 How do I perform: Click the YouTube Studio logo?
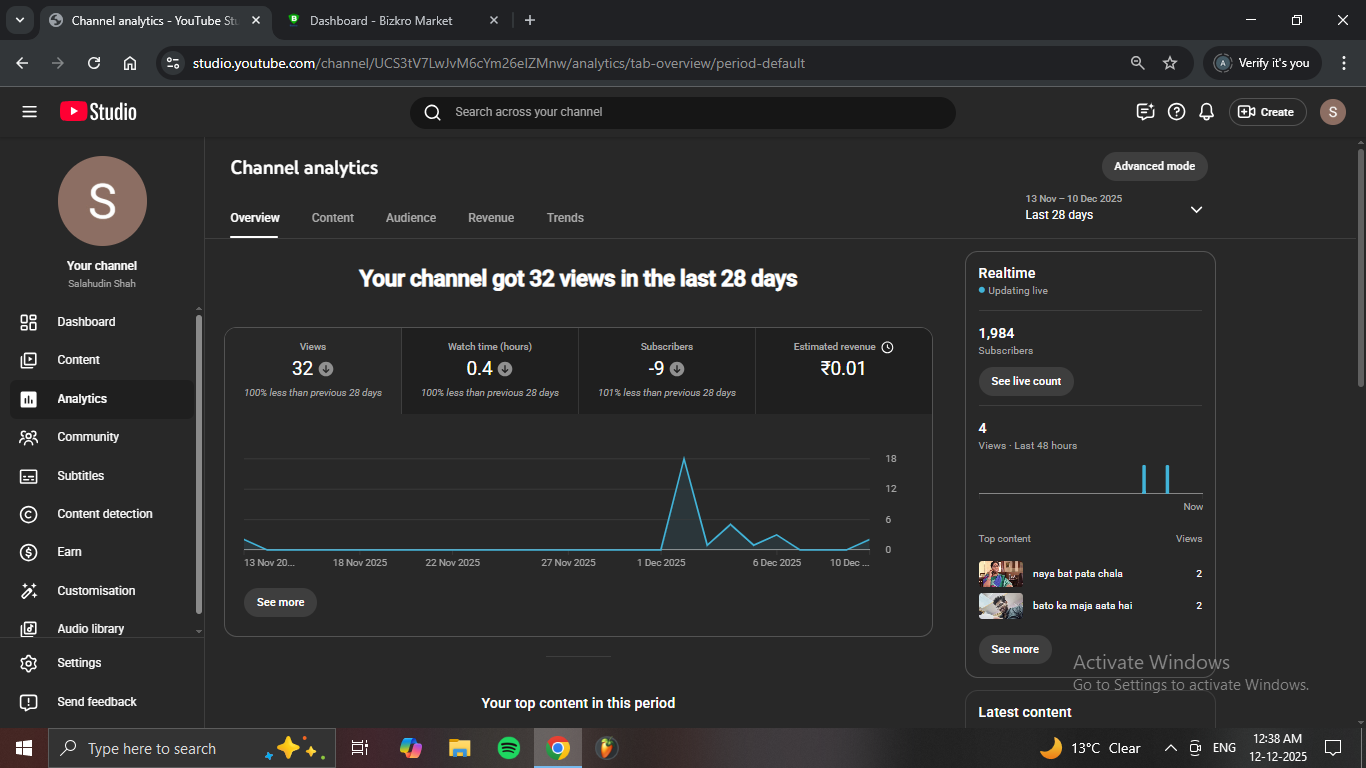click(98, 112)
